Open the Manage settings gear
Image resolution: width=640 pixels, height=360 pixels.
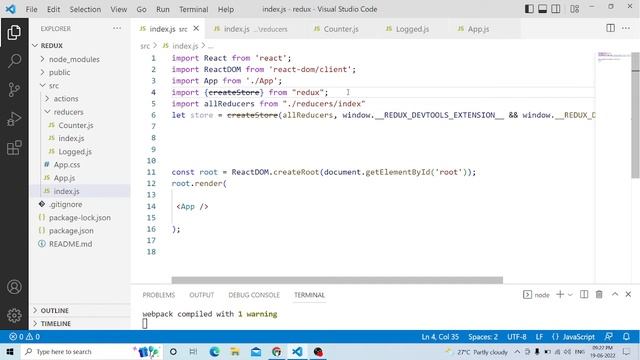point(14,315)
